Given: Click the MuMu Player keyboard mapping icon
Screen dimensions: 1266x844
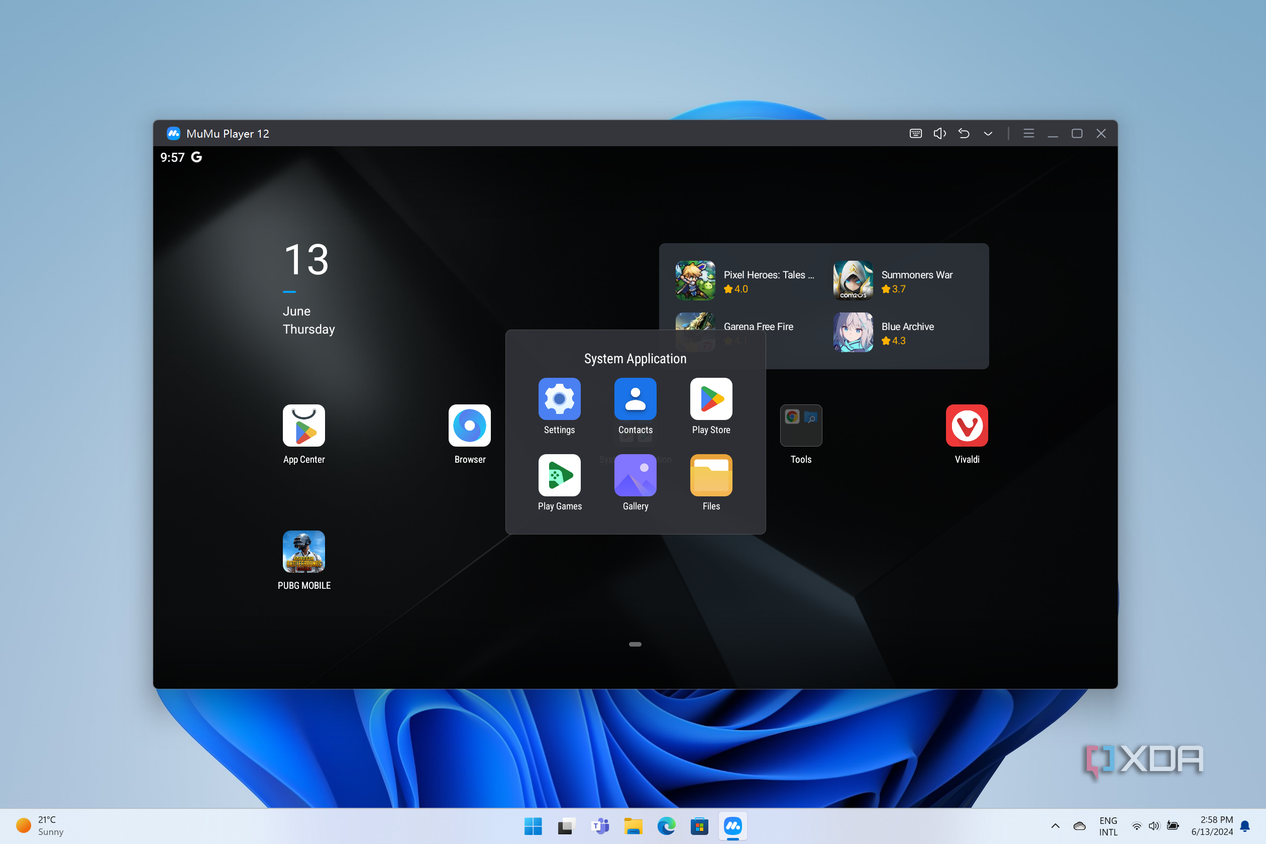Looking at the screenshot, I should pos(915,133).
